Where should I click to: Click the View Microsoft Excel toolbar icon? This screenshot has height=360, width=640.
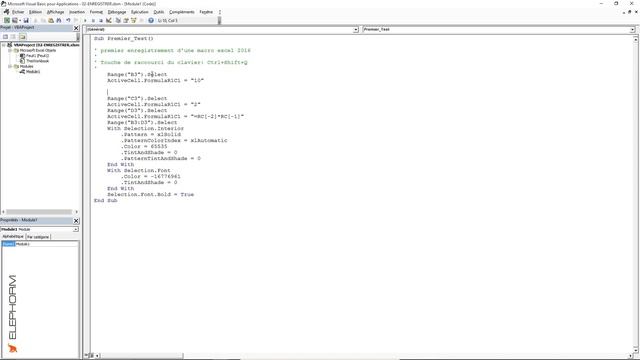pyautogui.click(x=7, y=20)
